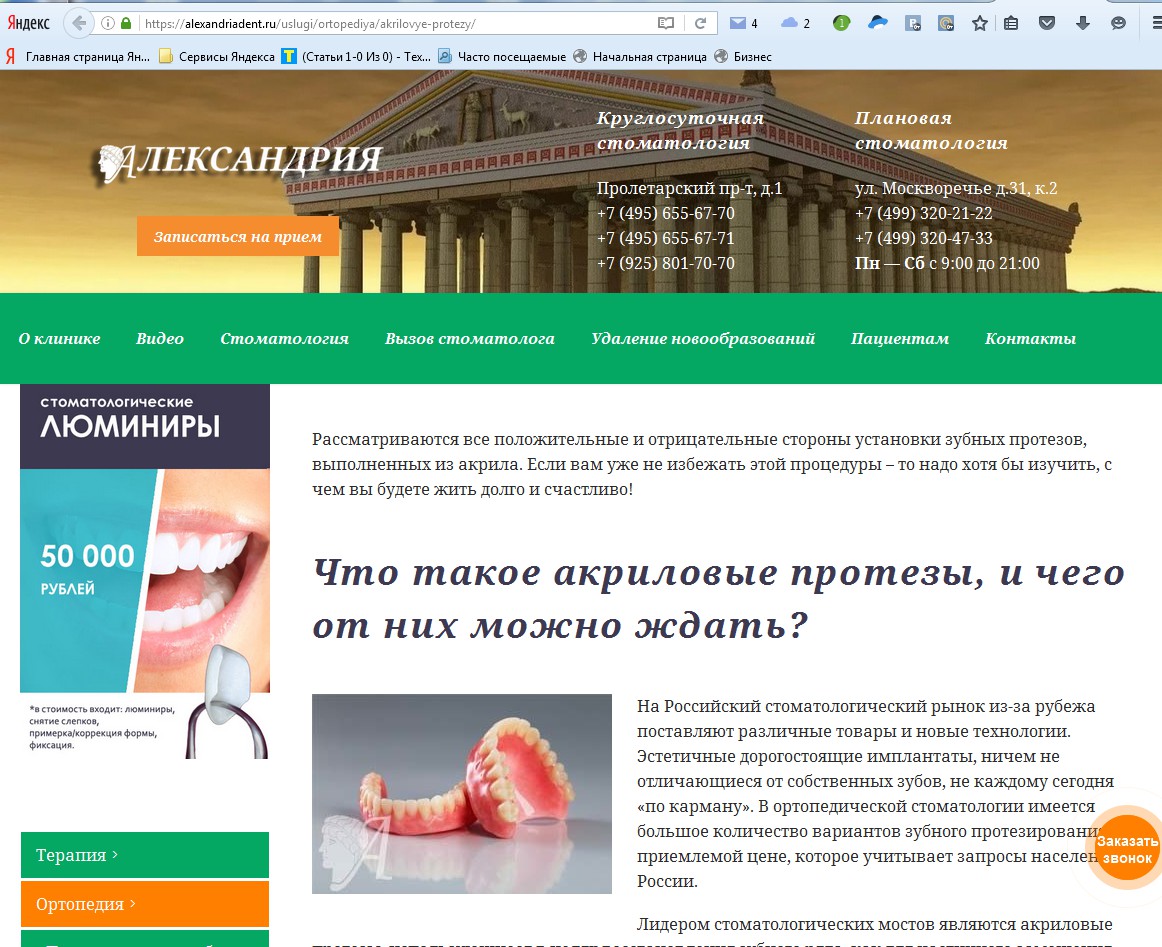Open the chat smiley toolbar icon
Screen dimensions: 1162x947
pos(1118,24)
